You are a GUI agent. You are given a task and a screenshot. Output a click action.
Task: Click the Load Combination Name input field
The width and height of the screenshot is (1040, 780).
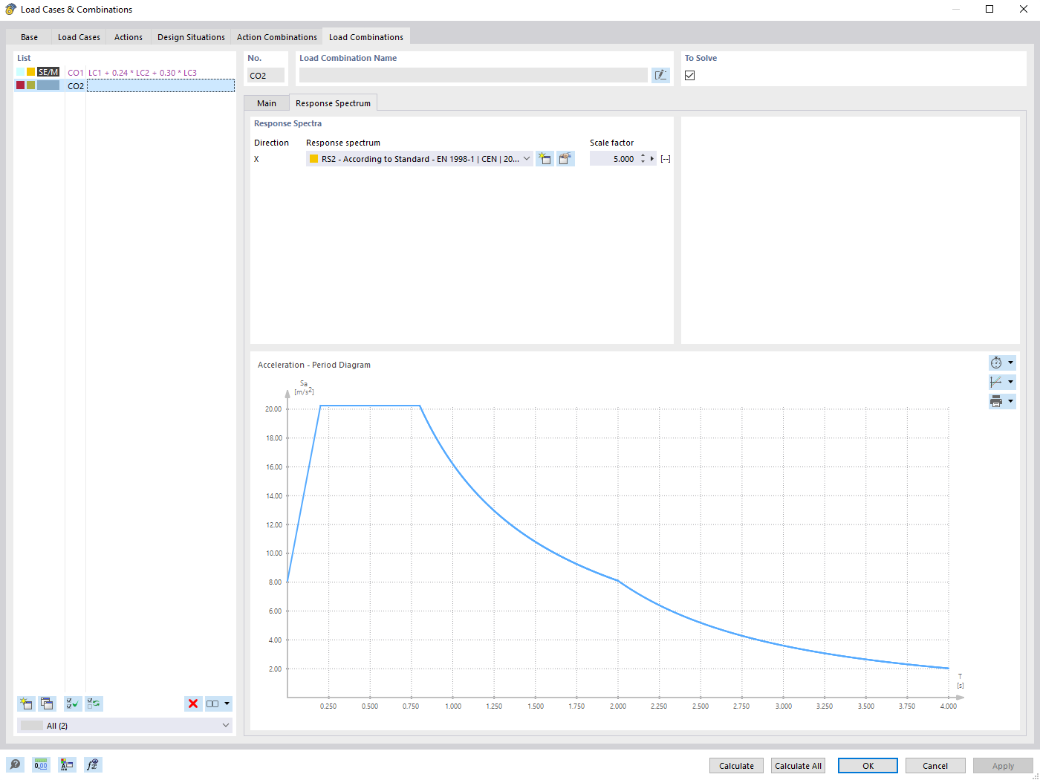tap(473, 76)
